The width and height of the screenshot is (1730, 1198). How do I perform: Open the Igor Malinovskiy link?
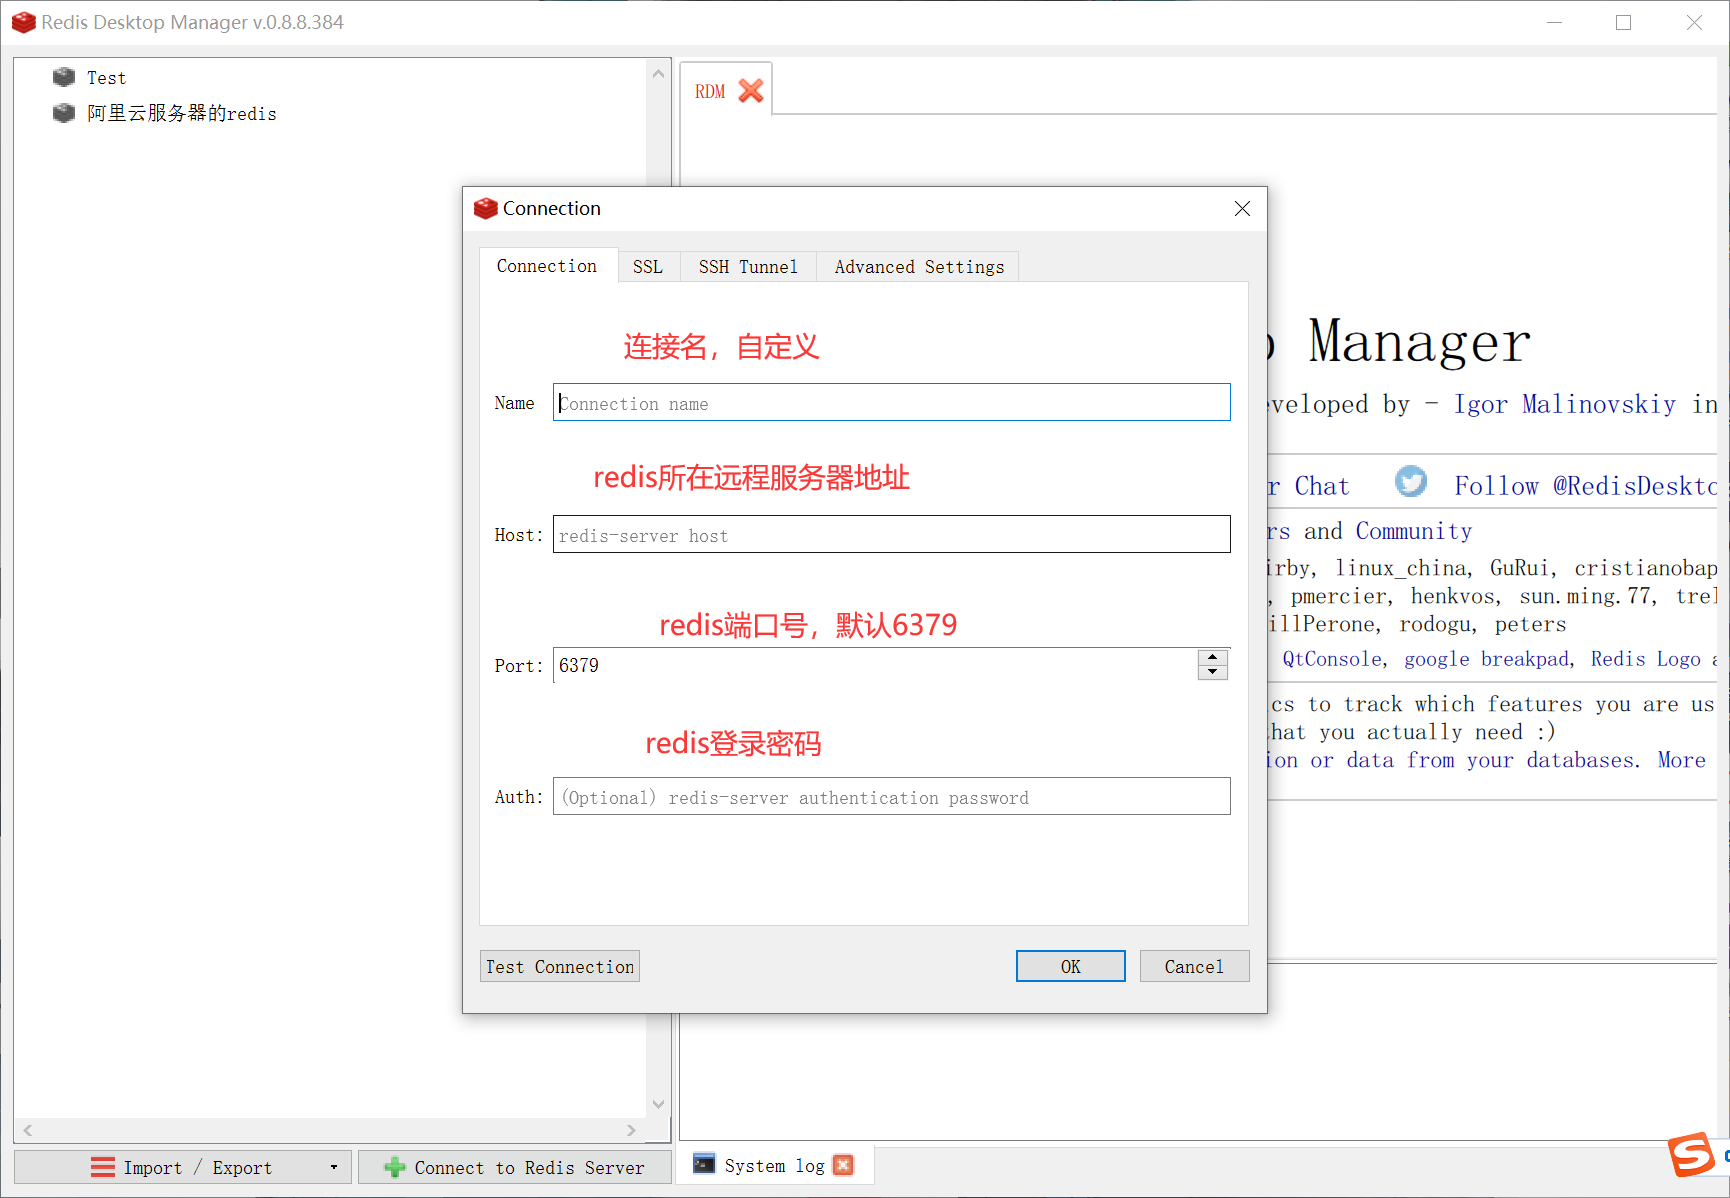1564,404
